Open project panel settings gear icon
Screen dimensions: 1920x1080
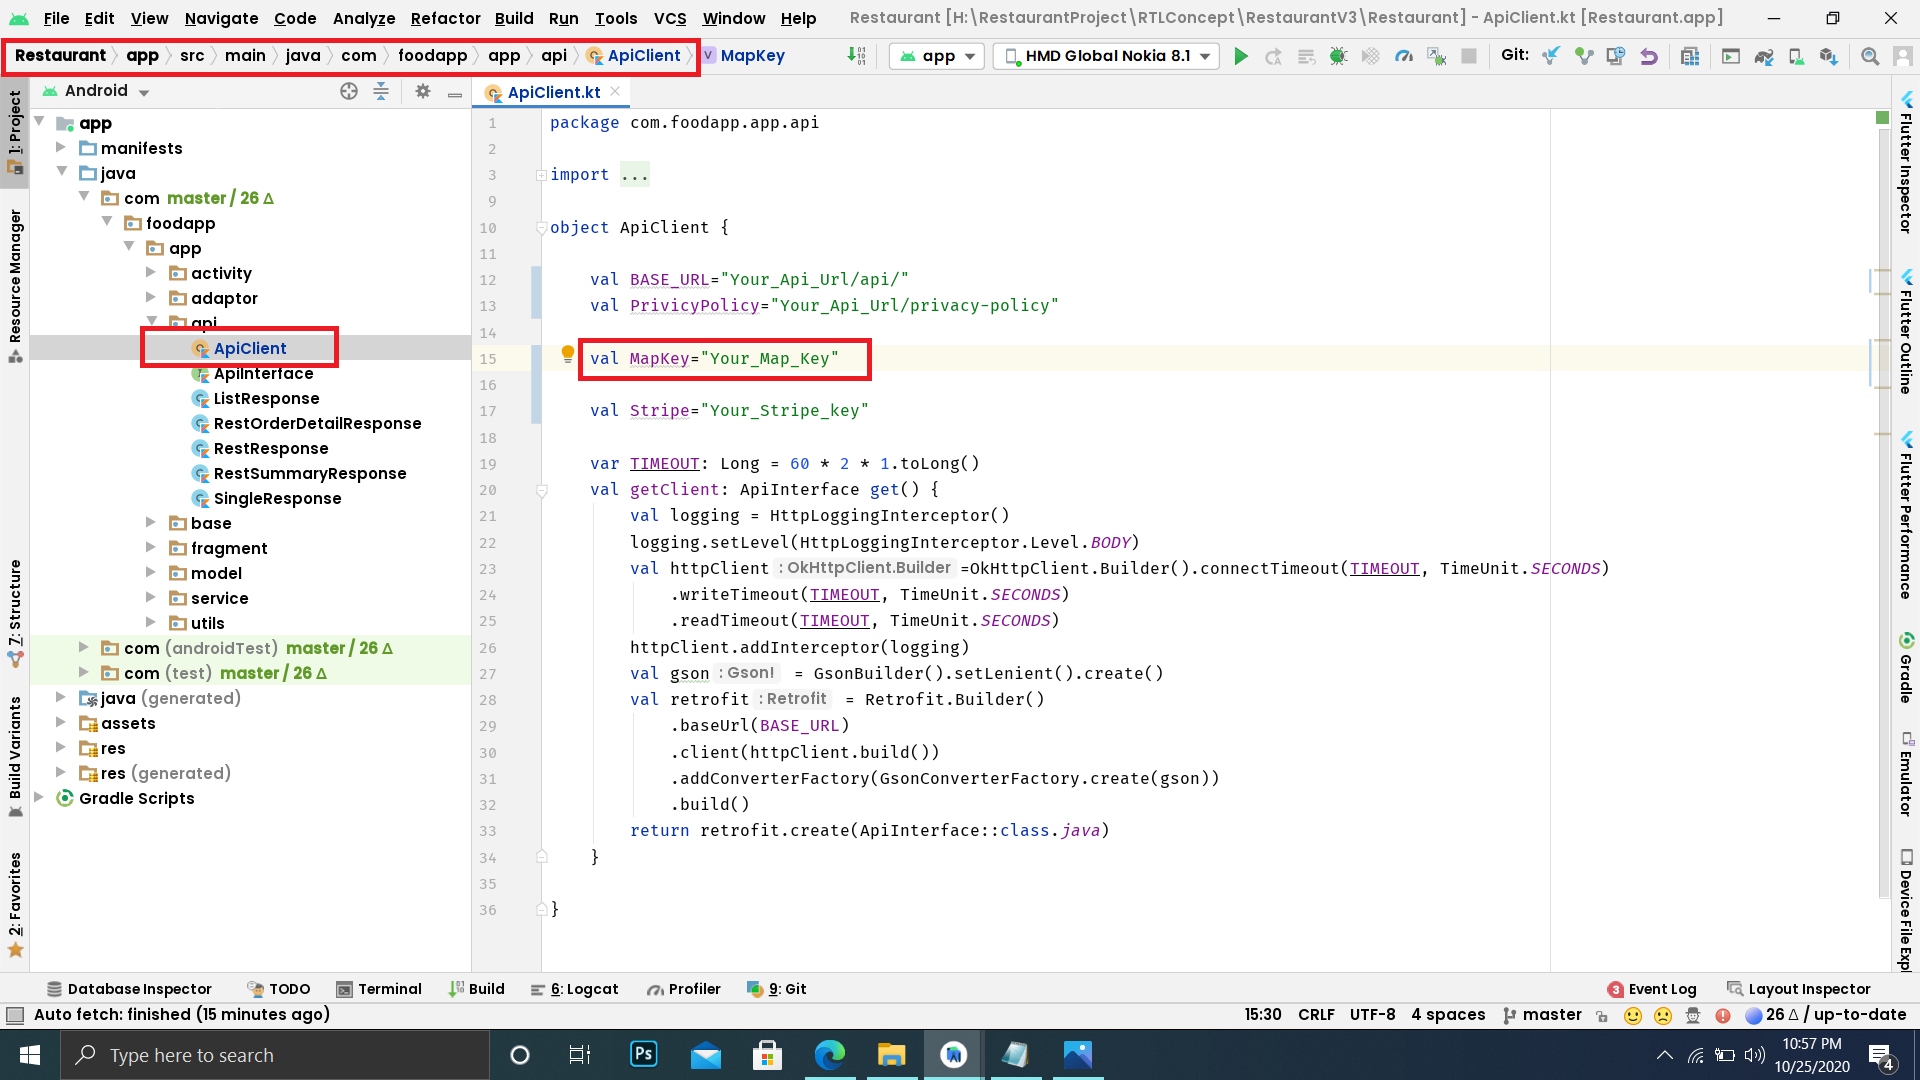(x=423, y=91)
